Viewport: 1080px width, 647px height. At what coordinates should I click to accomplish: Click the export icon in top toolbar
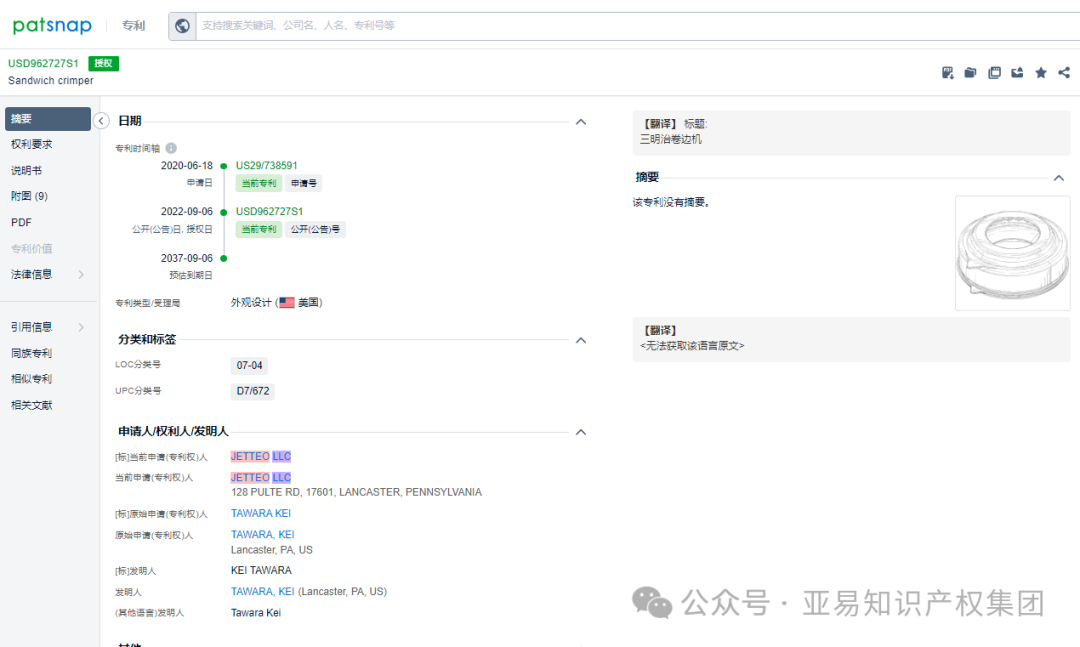coord(1017,72)
